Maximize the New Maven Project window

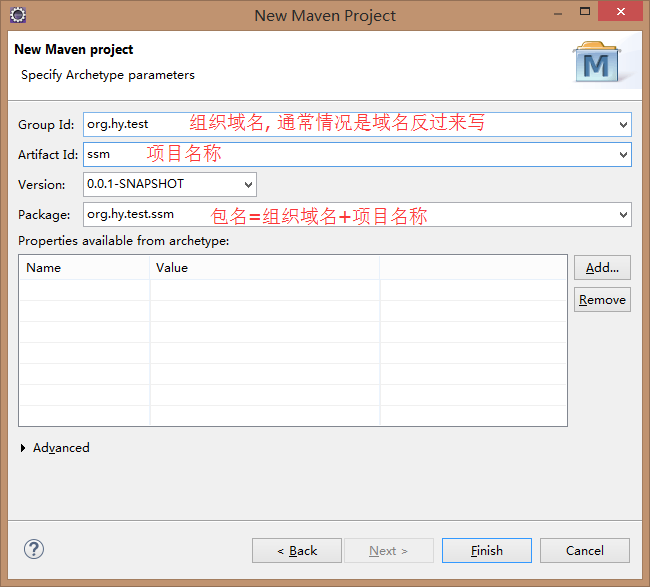(x=585, y=11)
